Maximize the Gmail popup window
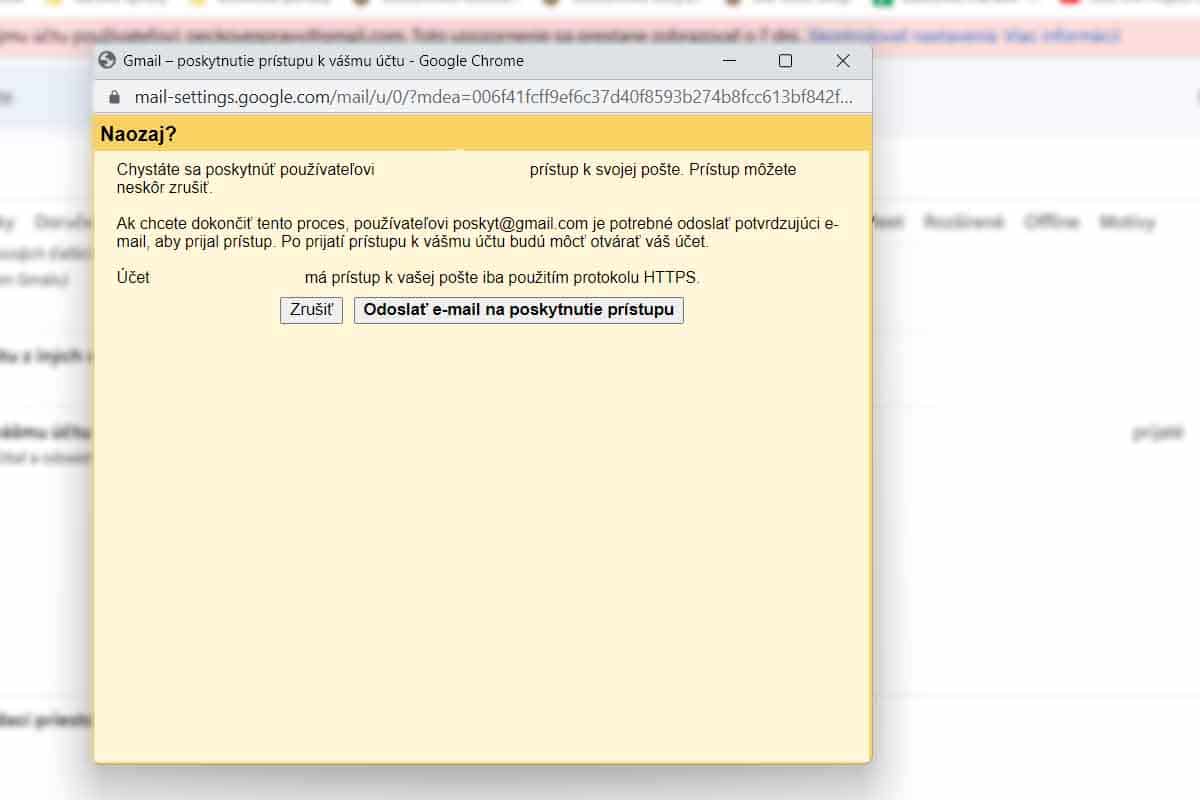 pos(785,61)
